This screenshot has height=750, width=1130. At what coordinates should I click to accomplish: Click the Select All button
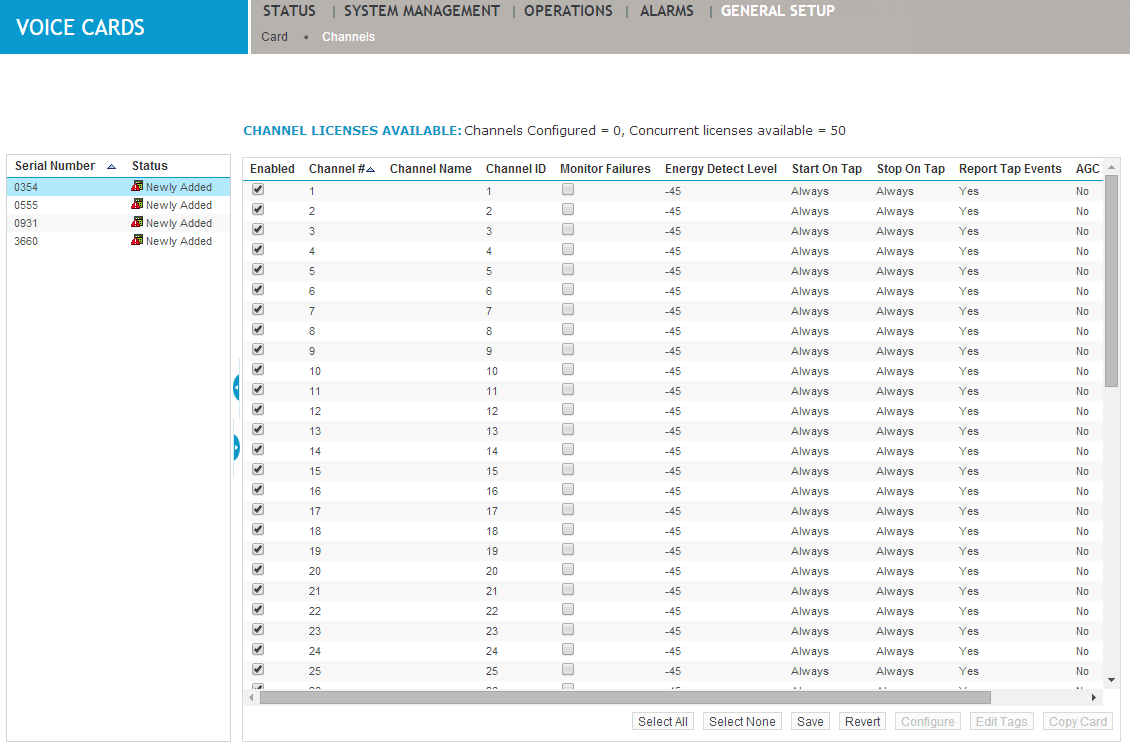[x=662, y=721]
